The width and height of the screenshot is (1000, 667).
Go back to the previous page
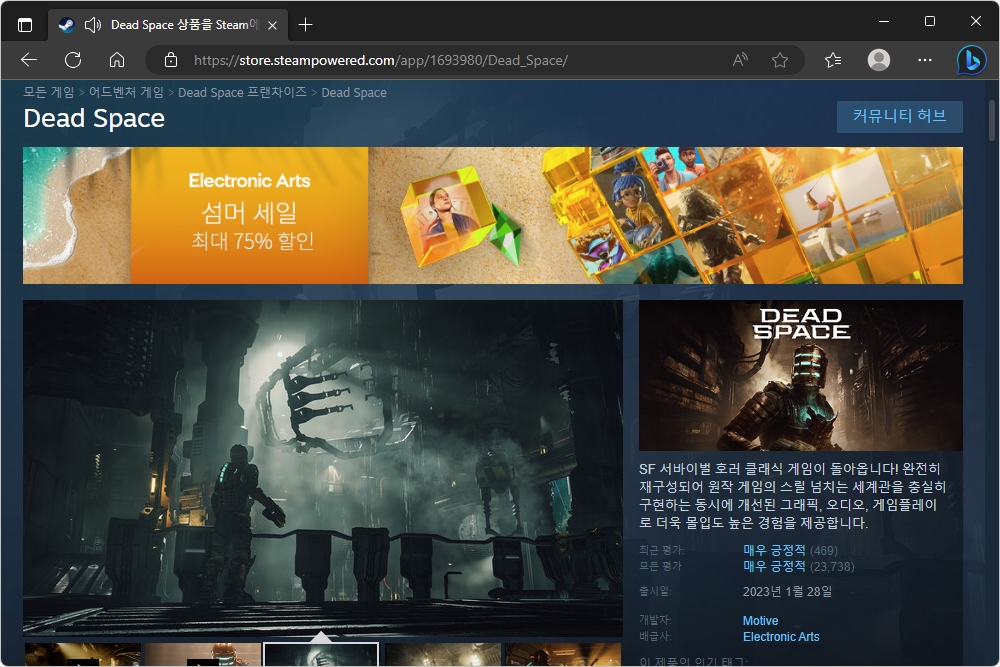tap(29, 60)
